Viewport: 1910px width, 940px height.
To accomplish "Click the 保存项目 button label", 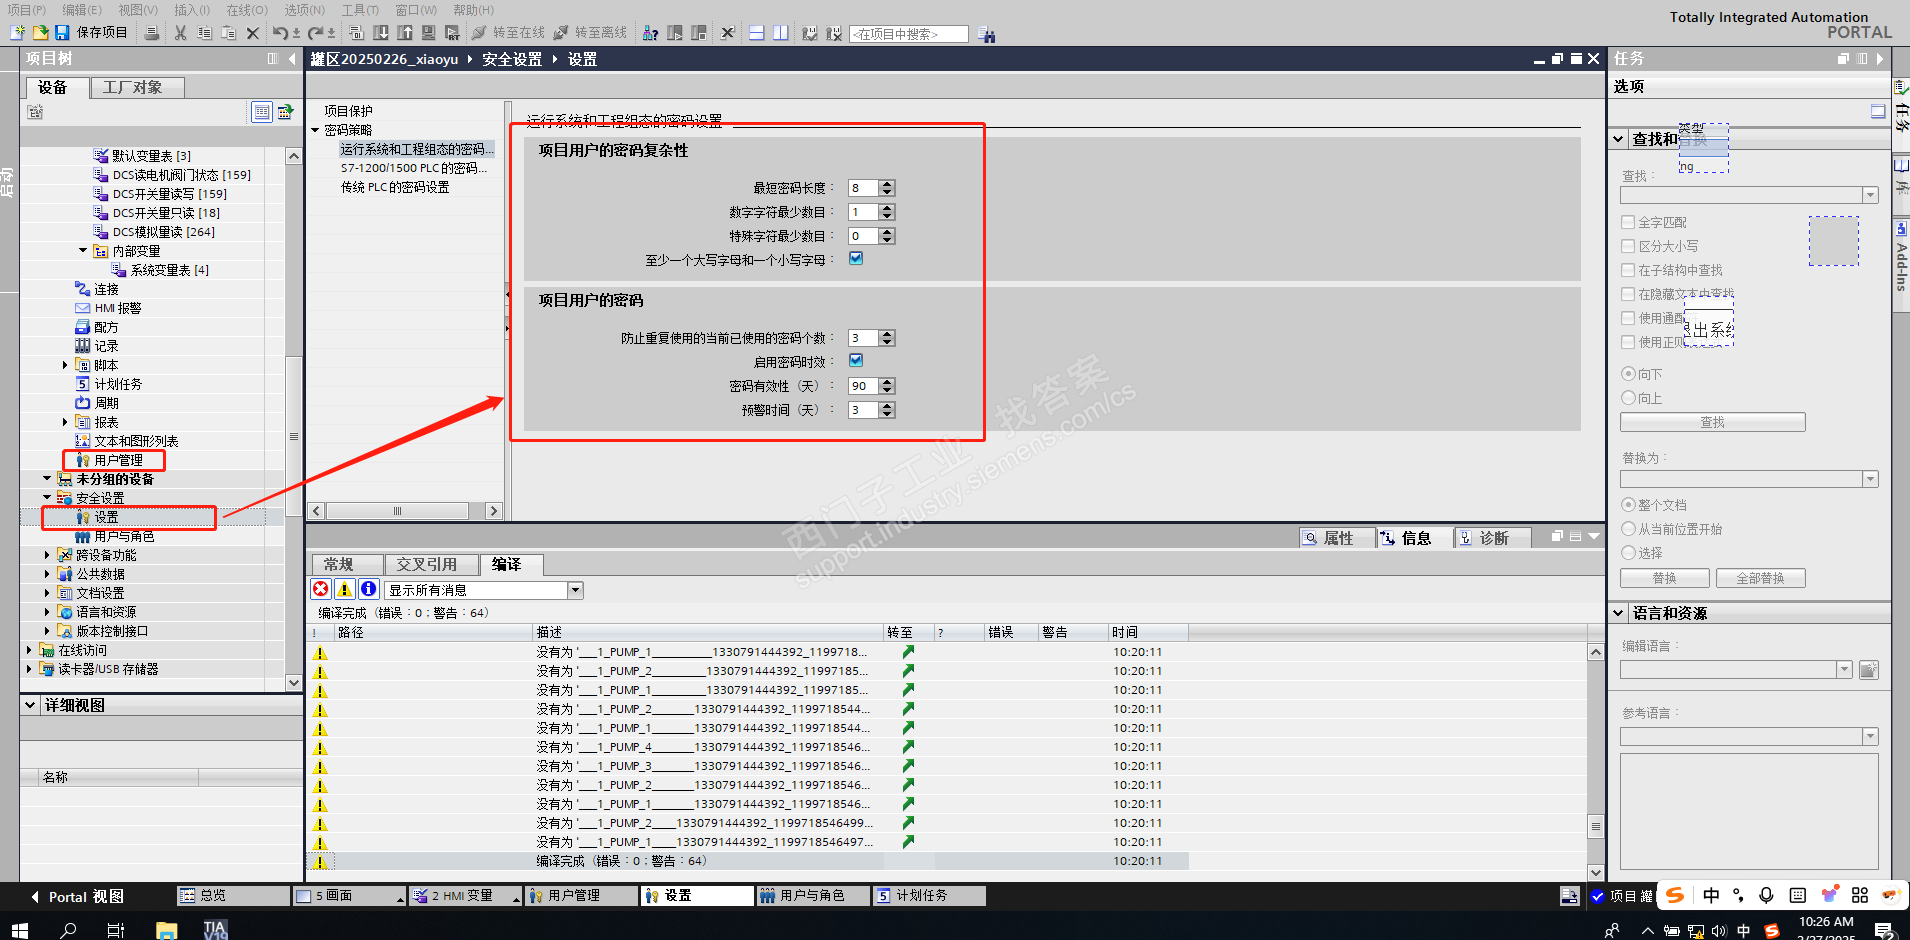I will [102, 33].
